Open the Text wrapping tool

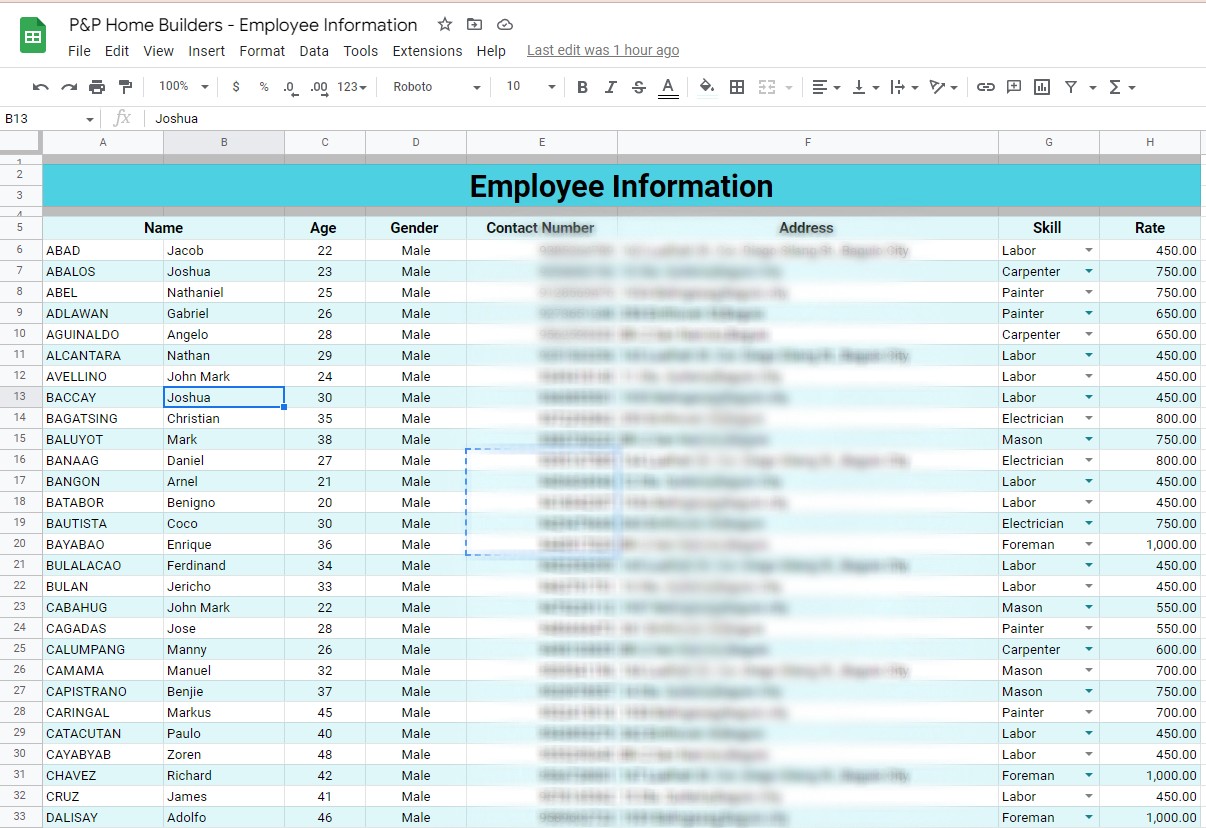pyautogui.click(x=903, y=87)
